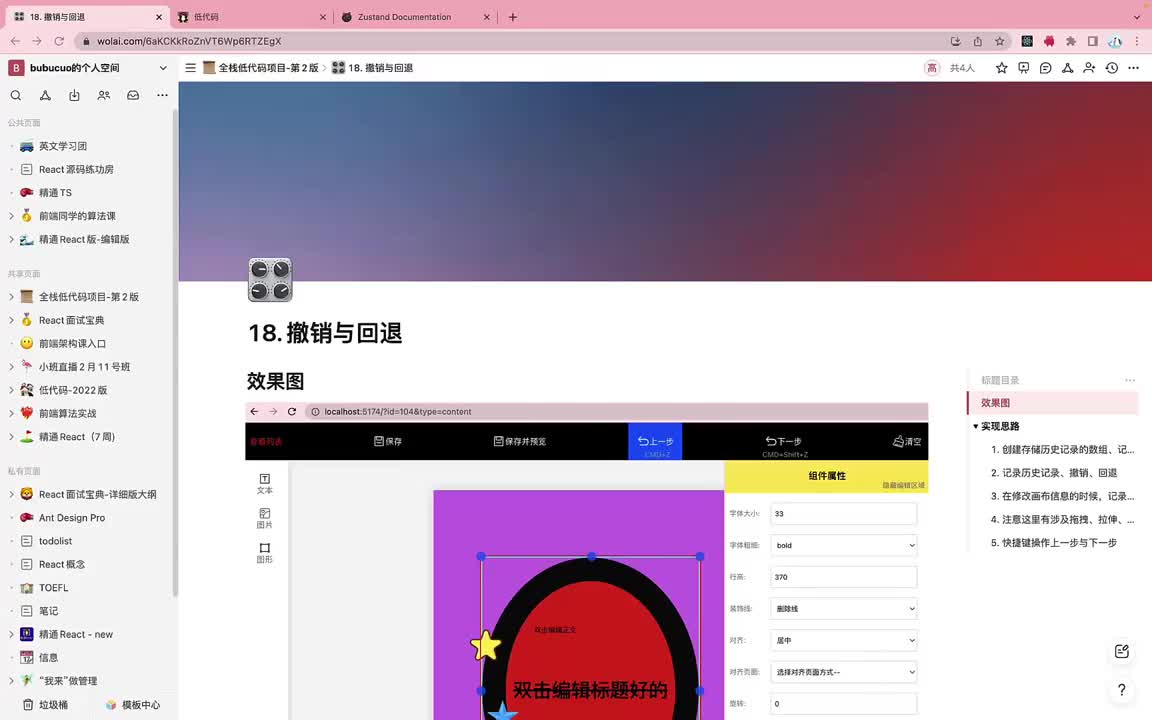Expand the 精通 React - new page
This screenshot has width=1152, height=720.
coord(11,634)
